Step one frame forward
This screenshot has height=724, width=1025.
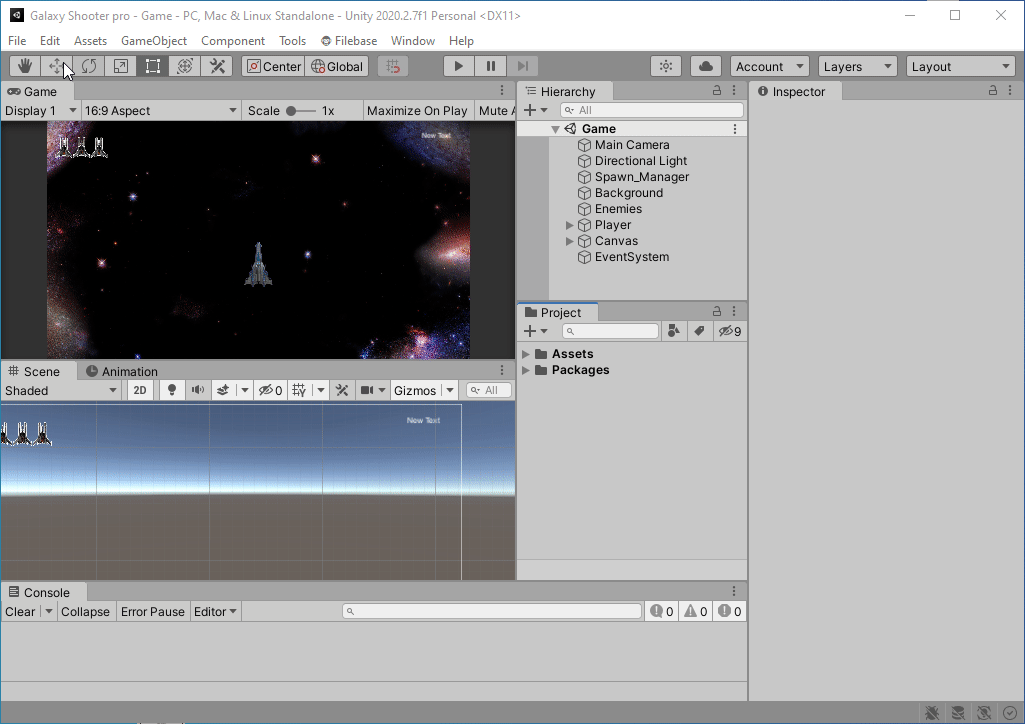(x=522, y=66)
